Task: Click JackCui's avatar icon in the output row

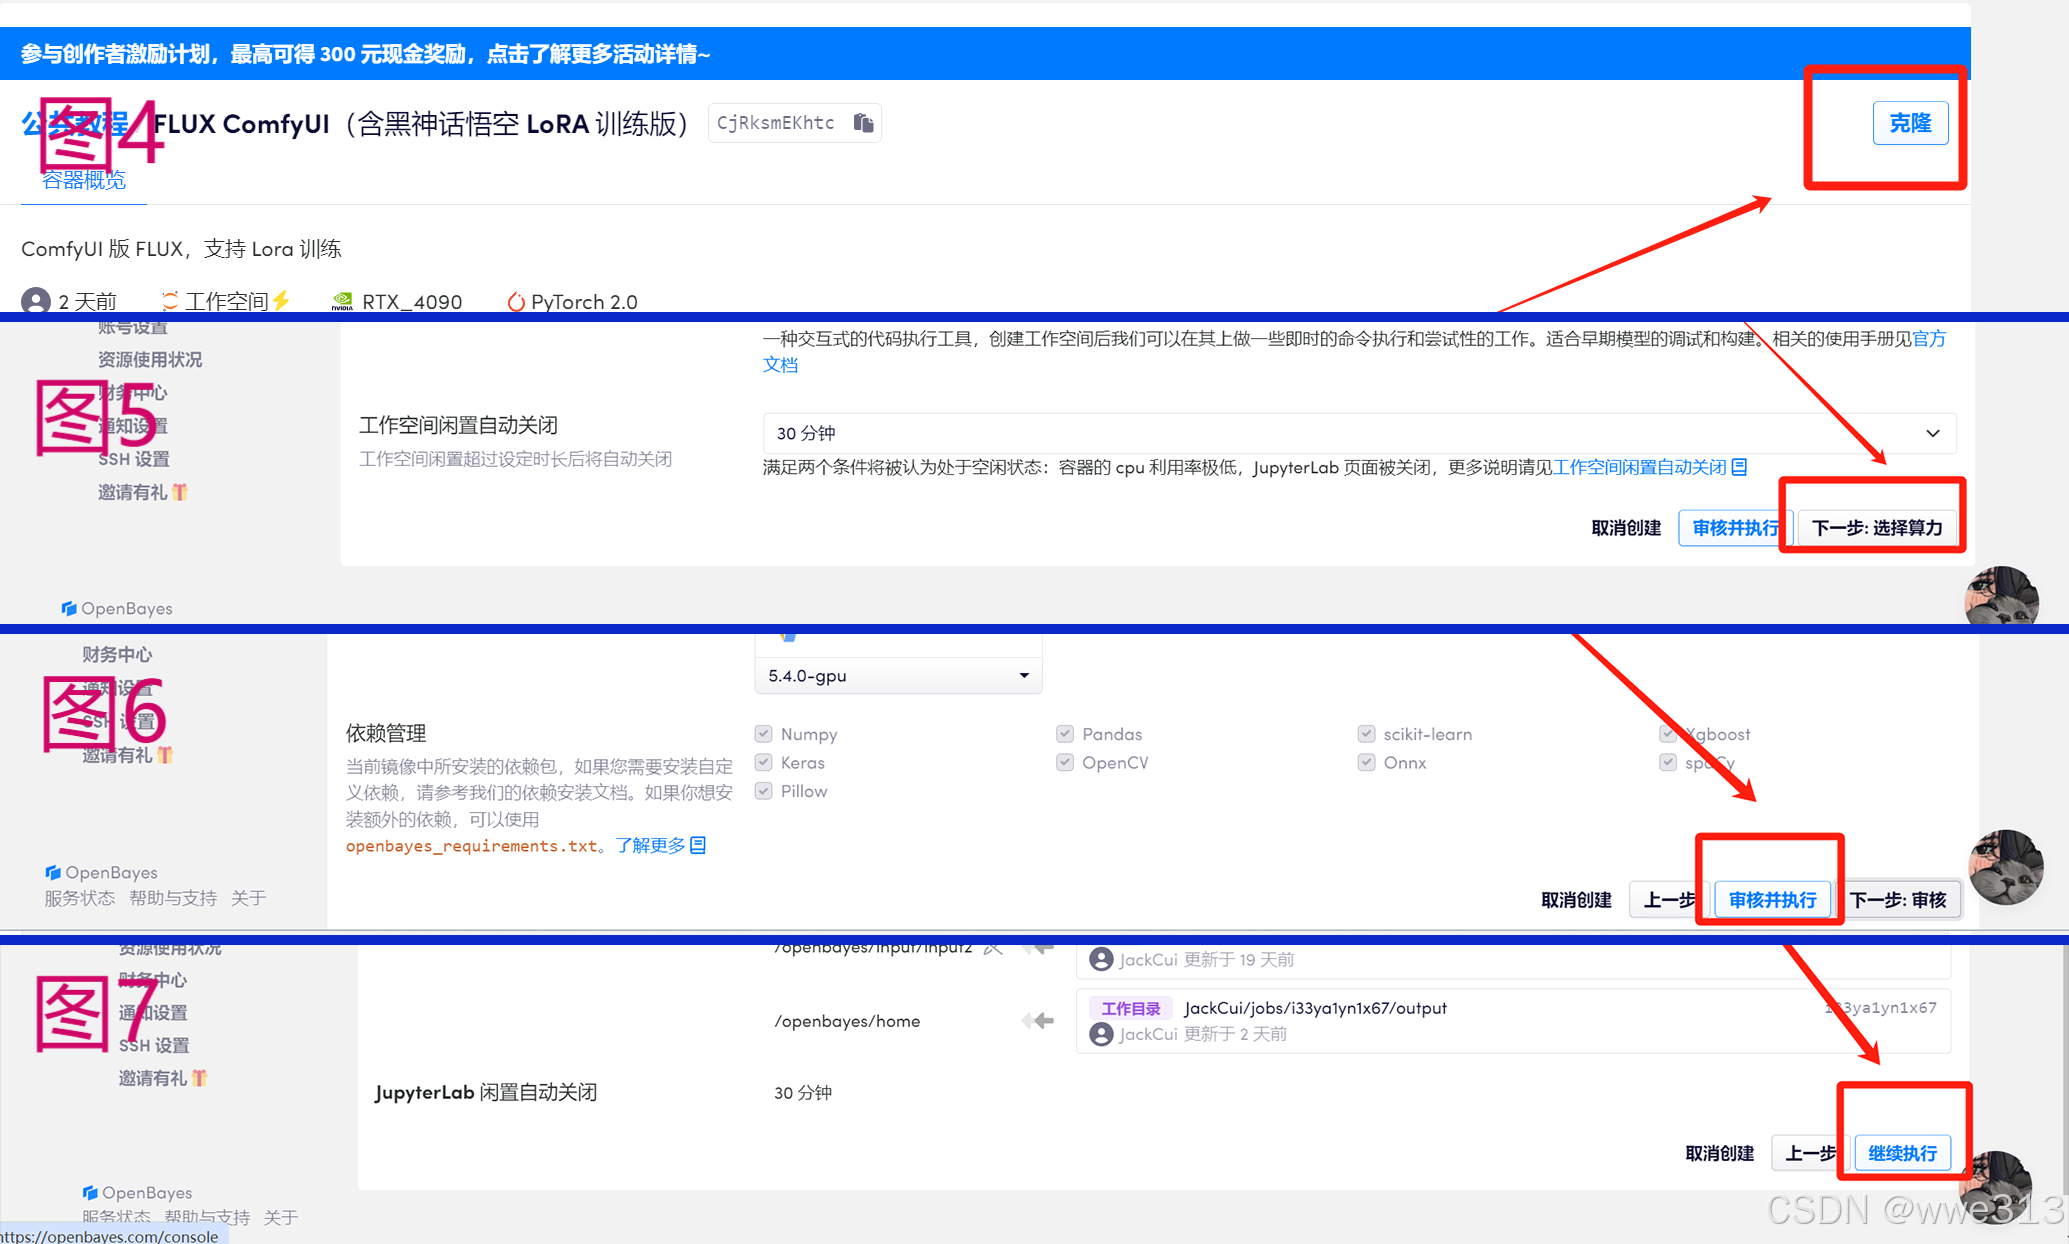Action: (x=1101, y=1033)
